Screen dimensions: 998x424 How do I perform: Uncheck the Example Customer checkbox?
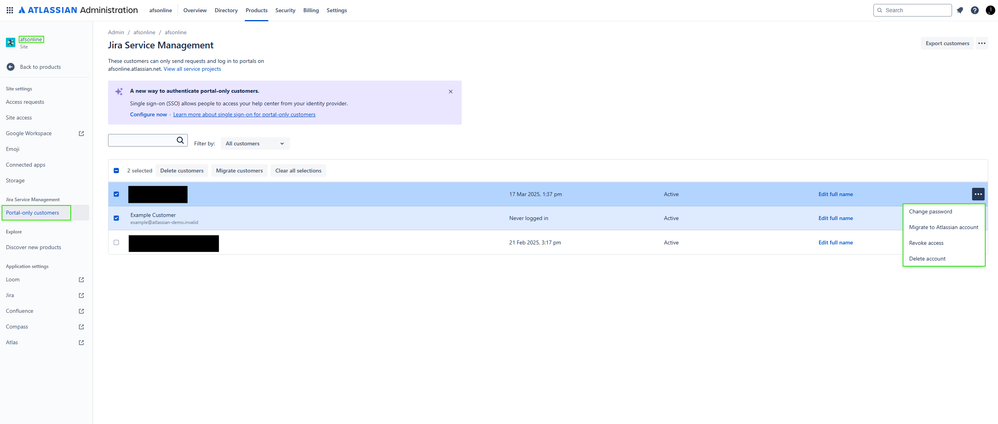(116, 218)
